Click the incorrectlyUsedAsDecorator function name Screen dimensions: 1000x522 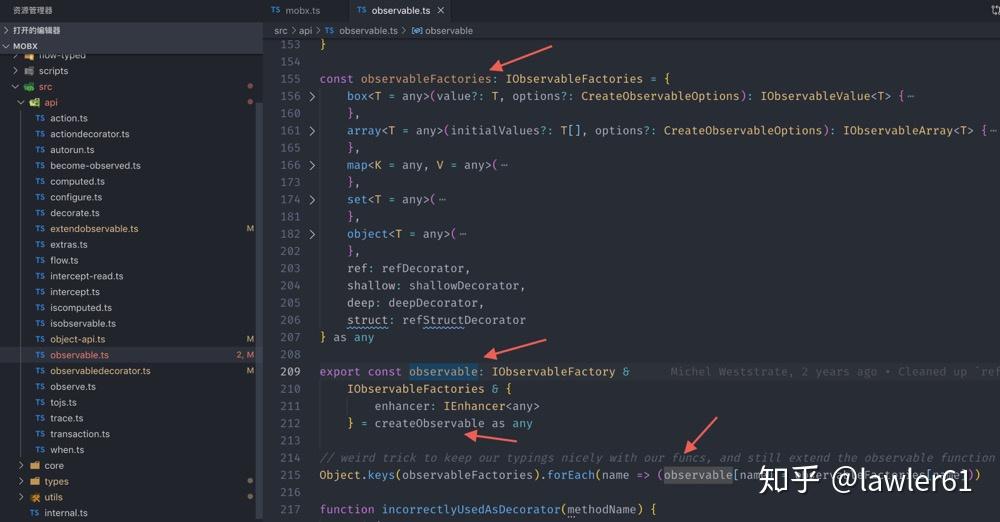[471, 509]
